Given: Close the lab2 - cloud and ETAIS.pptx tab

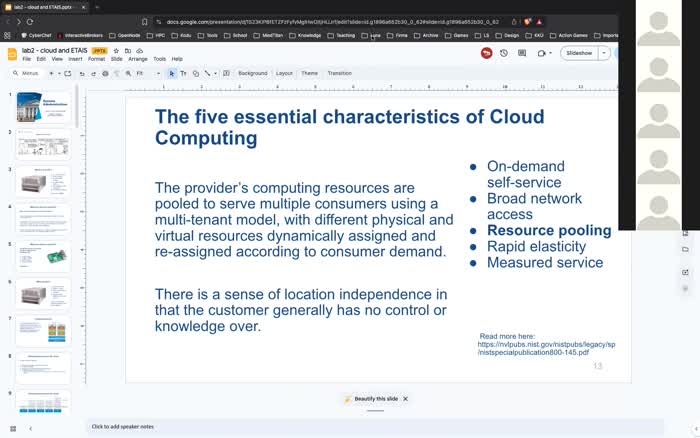Looking at the screenshot, I should [x=83, y=7].
